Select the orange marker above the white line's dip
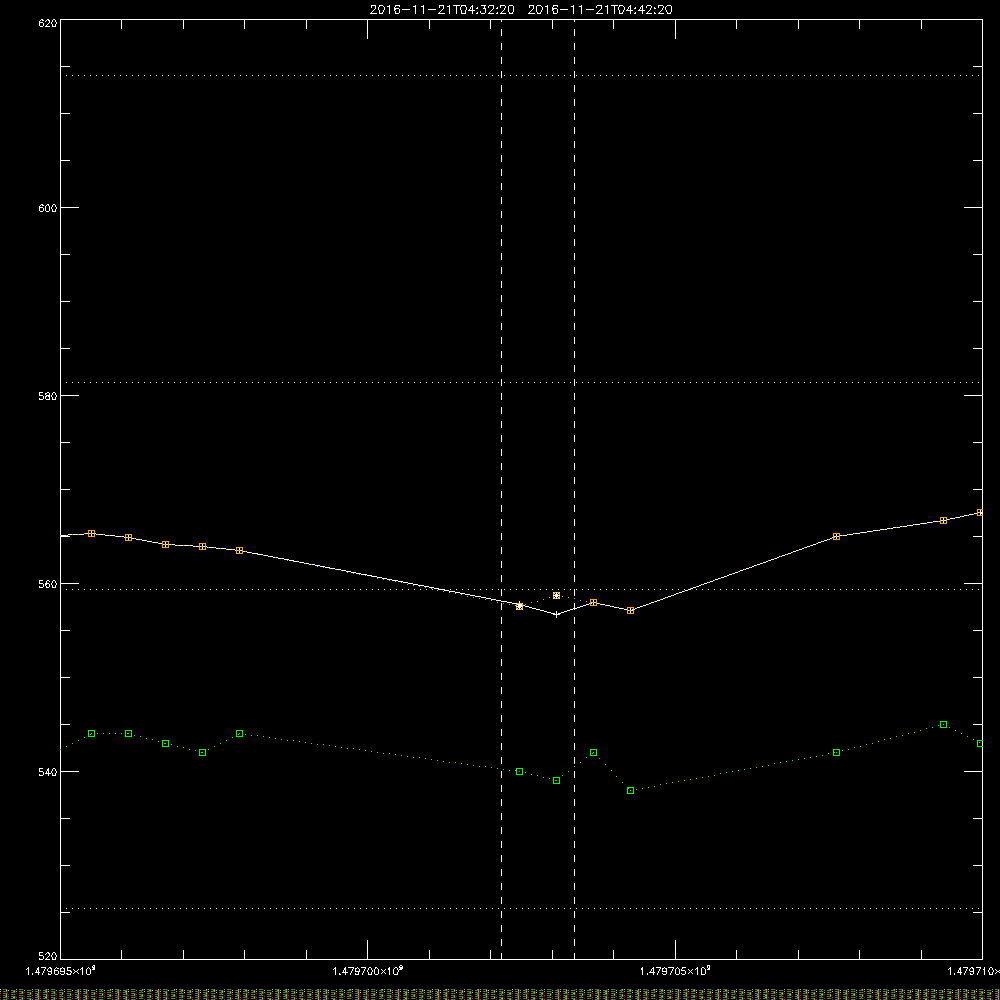The height and width of the screenshot is (1000, 1000). [x=557, y=596]
